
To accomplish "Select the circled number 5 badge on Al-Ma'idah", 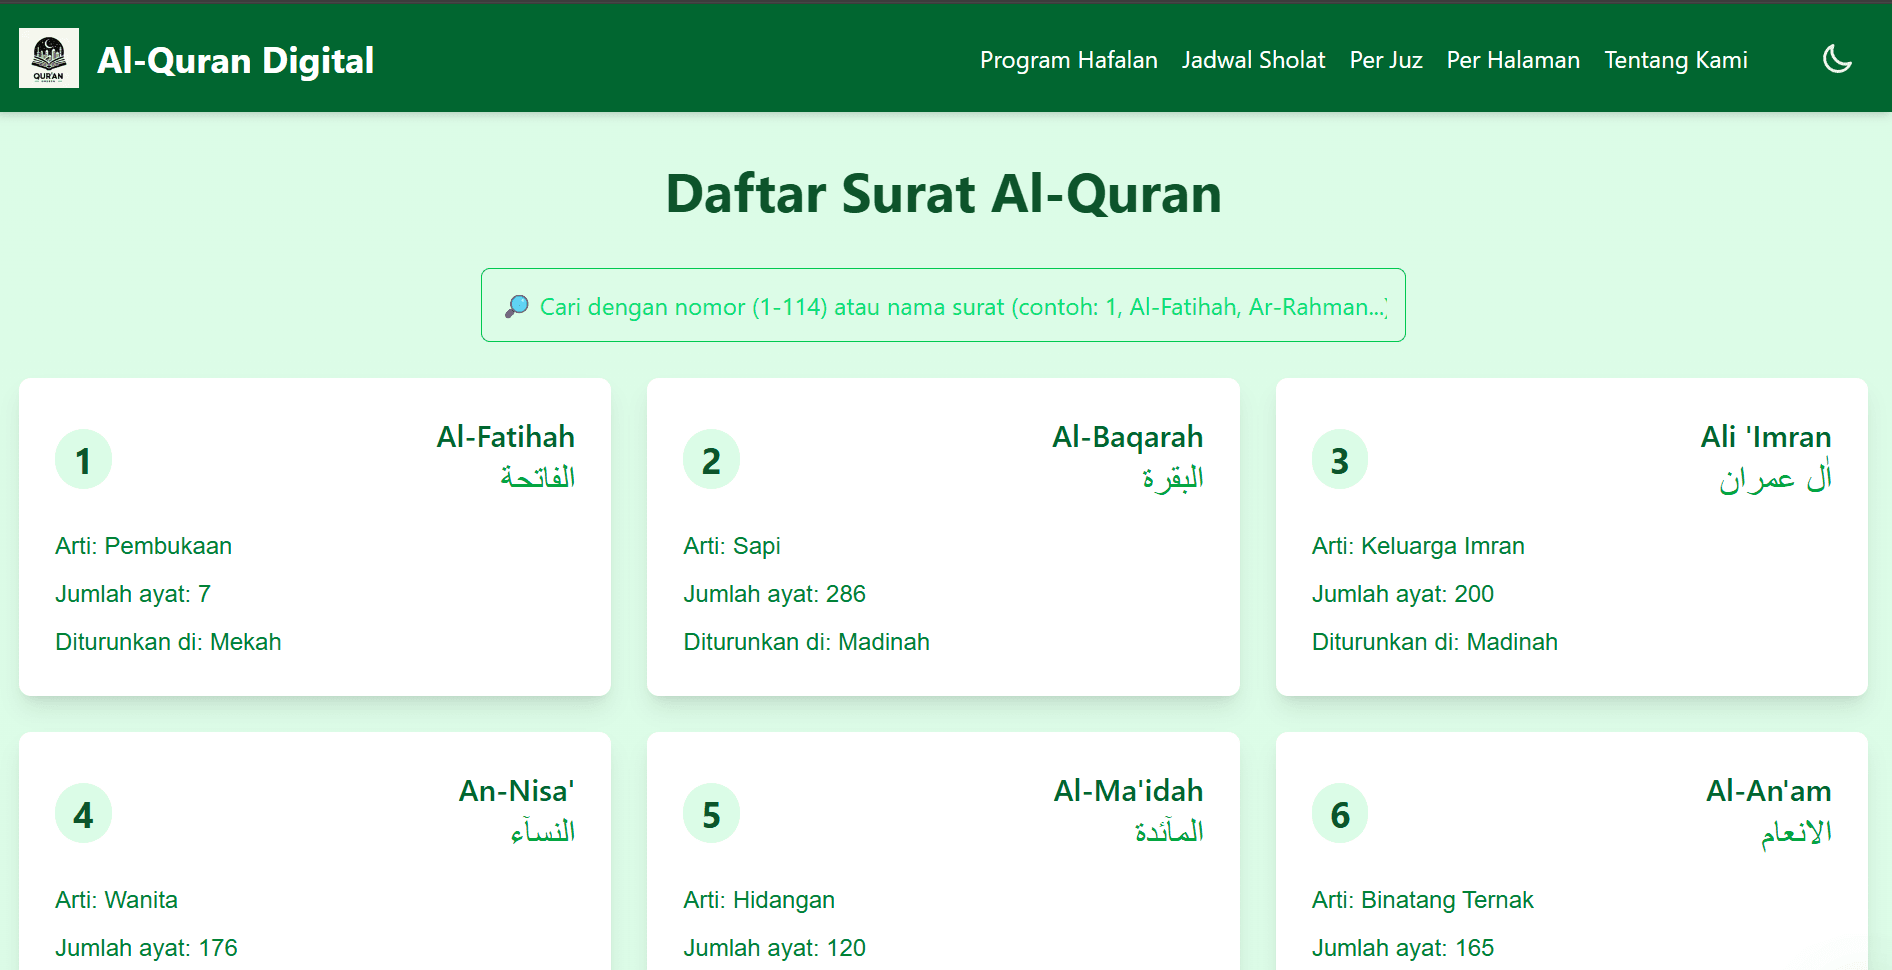I will [711, 813].
